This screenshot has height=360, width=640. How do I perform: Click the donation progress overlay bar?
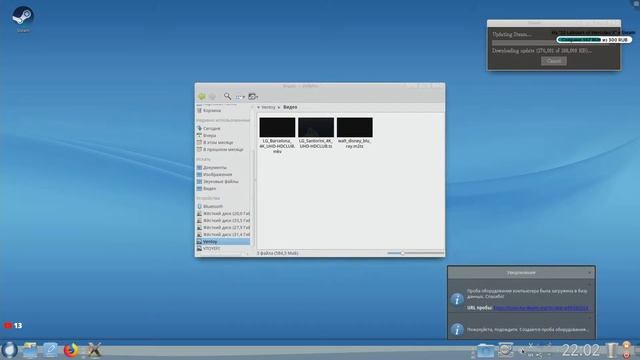pyautogui.click(x=594, y=40)
